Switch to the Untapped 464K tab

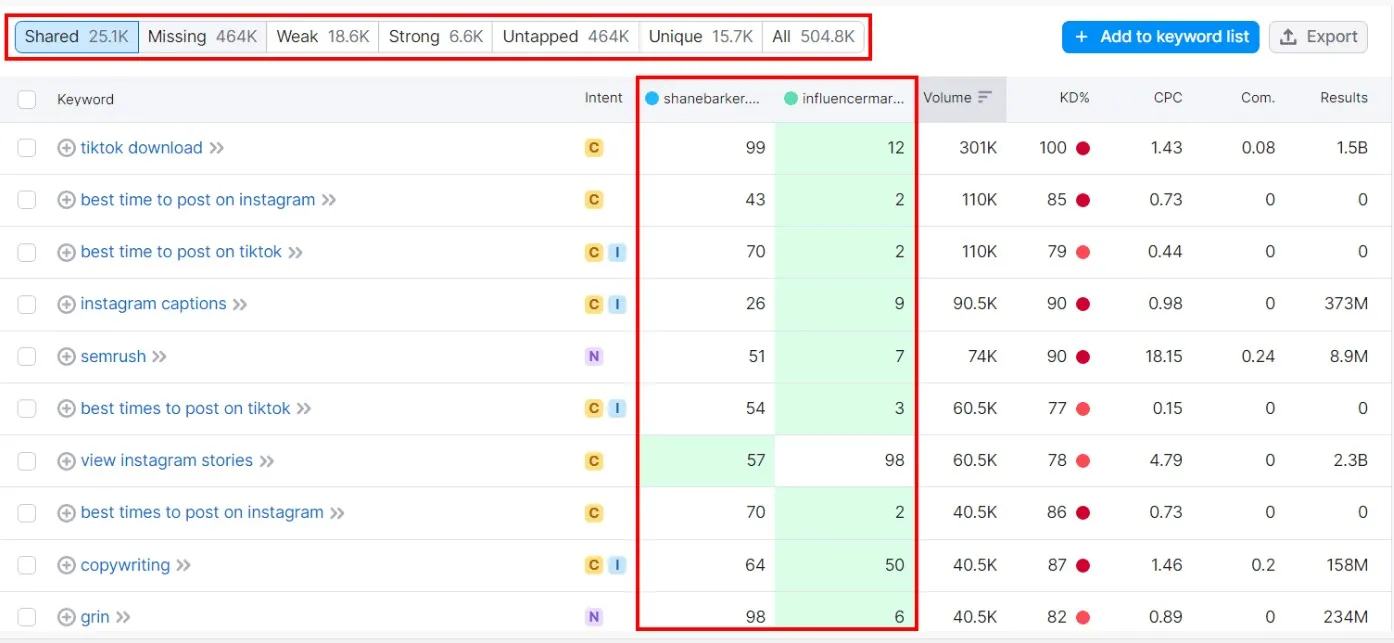pyautogui.click(x=566, y=37)
